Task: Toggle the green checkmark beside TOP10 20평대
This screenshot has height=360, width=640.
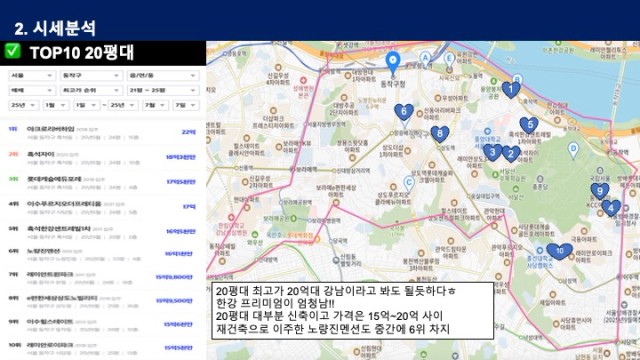Action: 12,51
